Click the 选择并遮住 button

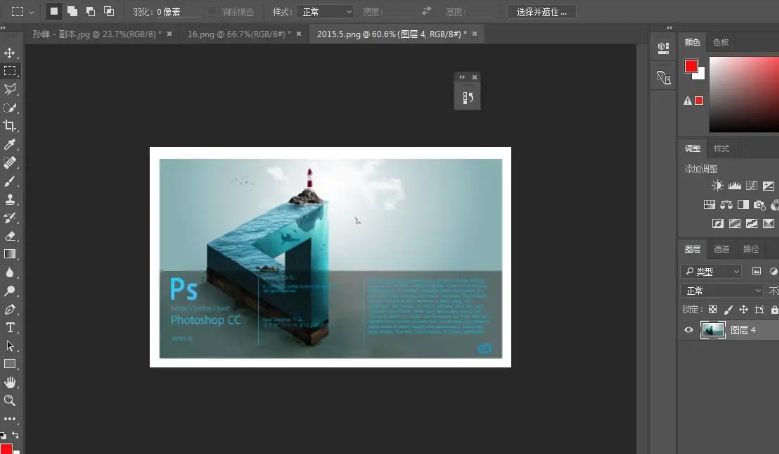pos(542,11)
